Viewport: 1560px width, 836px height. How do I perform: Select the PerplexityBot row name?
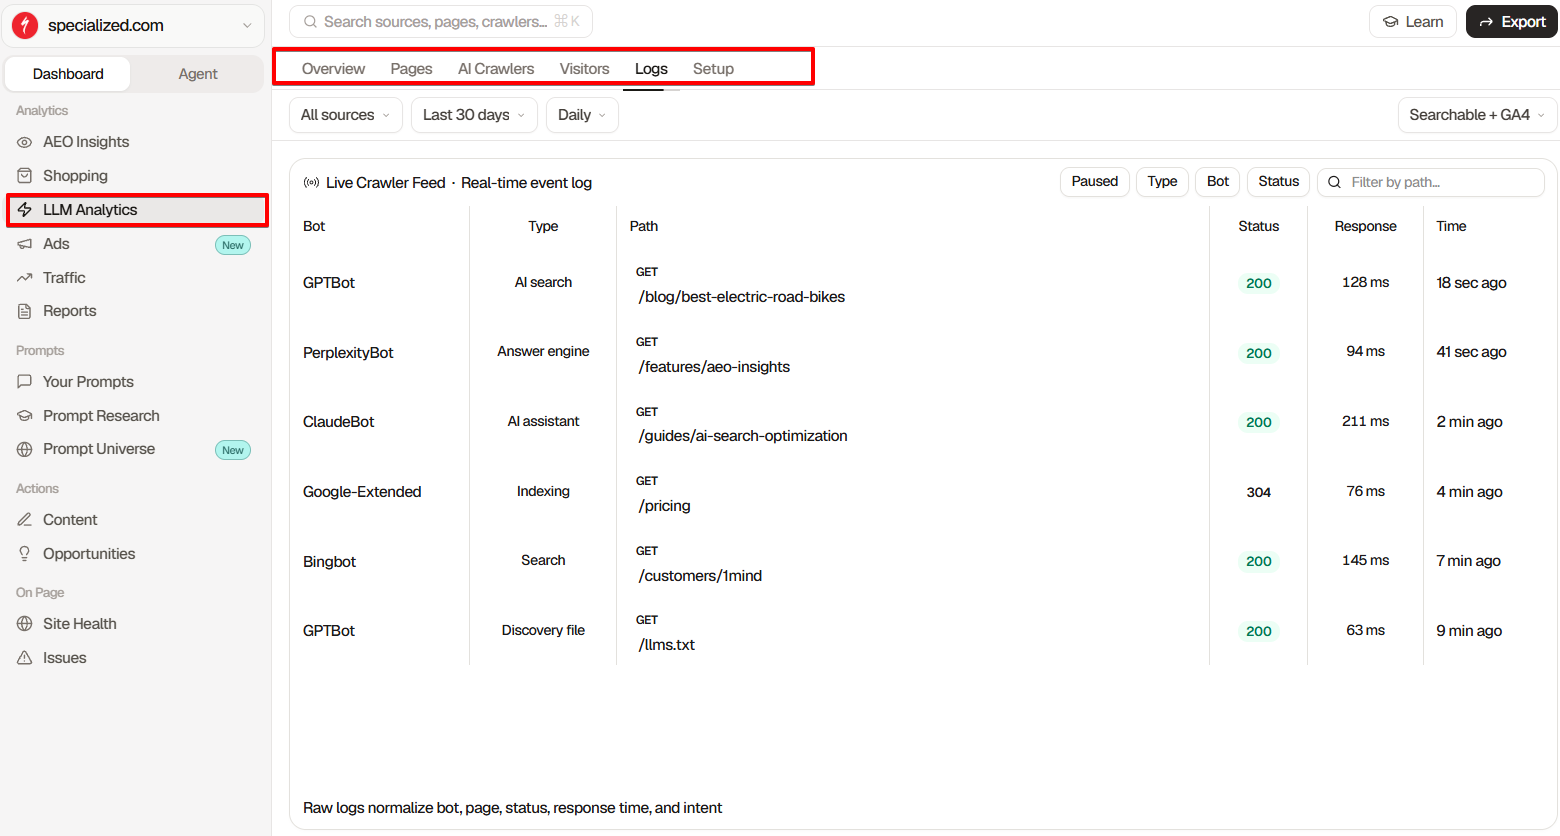click(x=348, y=353)
